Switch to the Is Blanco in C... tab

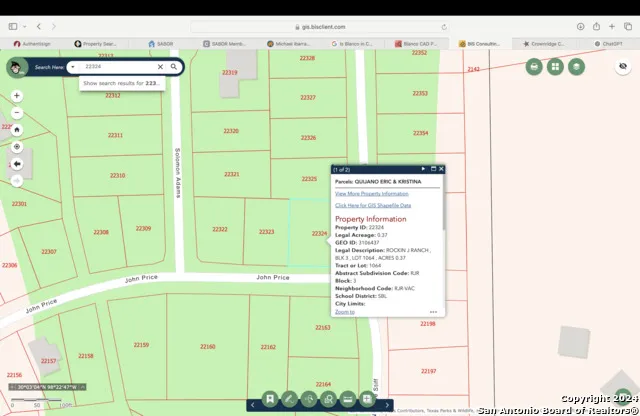(x=352, y=44)
